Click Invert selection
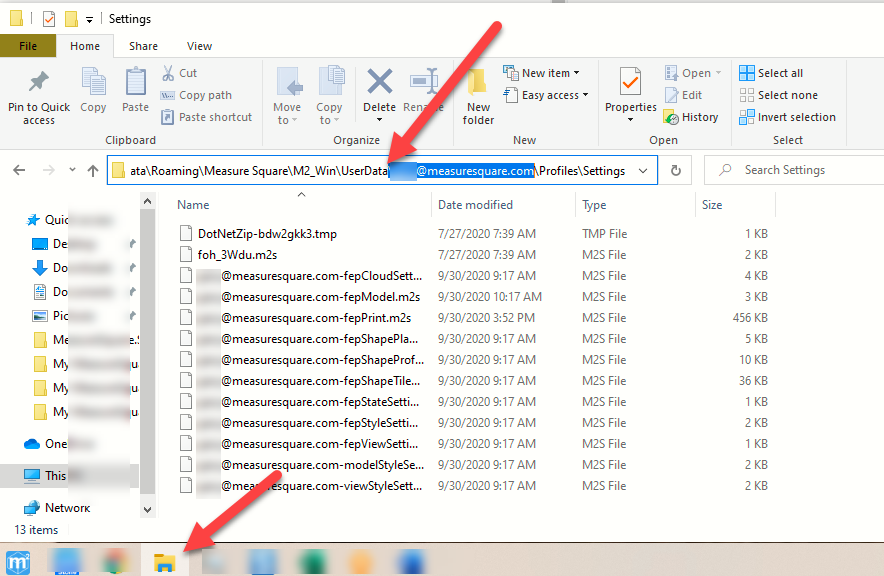Viewport: 884px width, 576px height. 788,117
